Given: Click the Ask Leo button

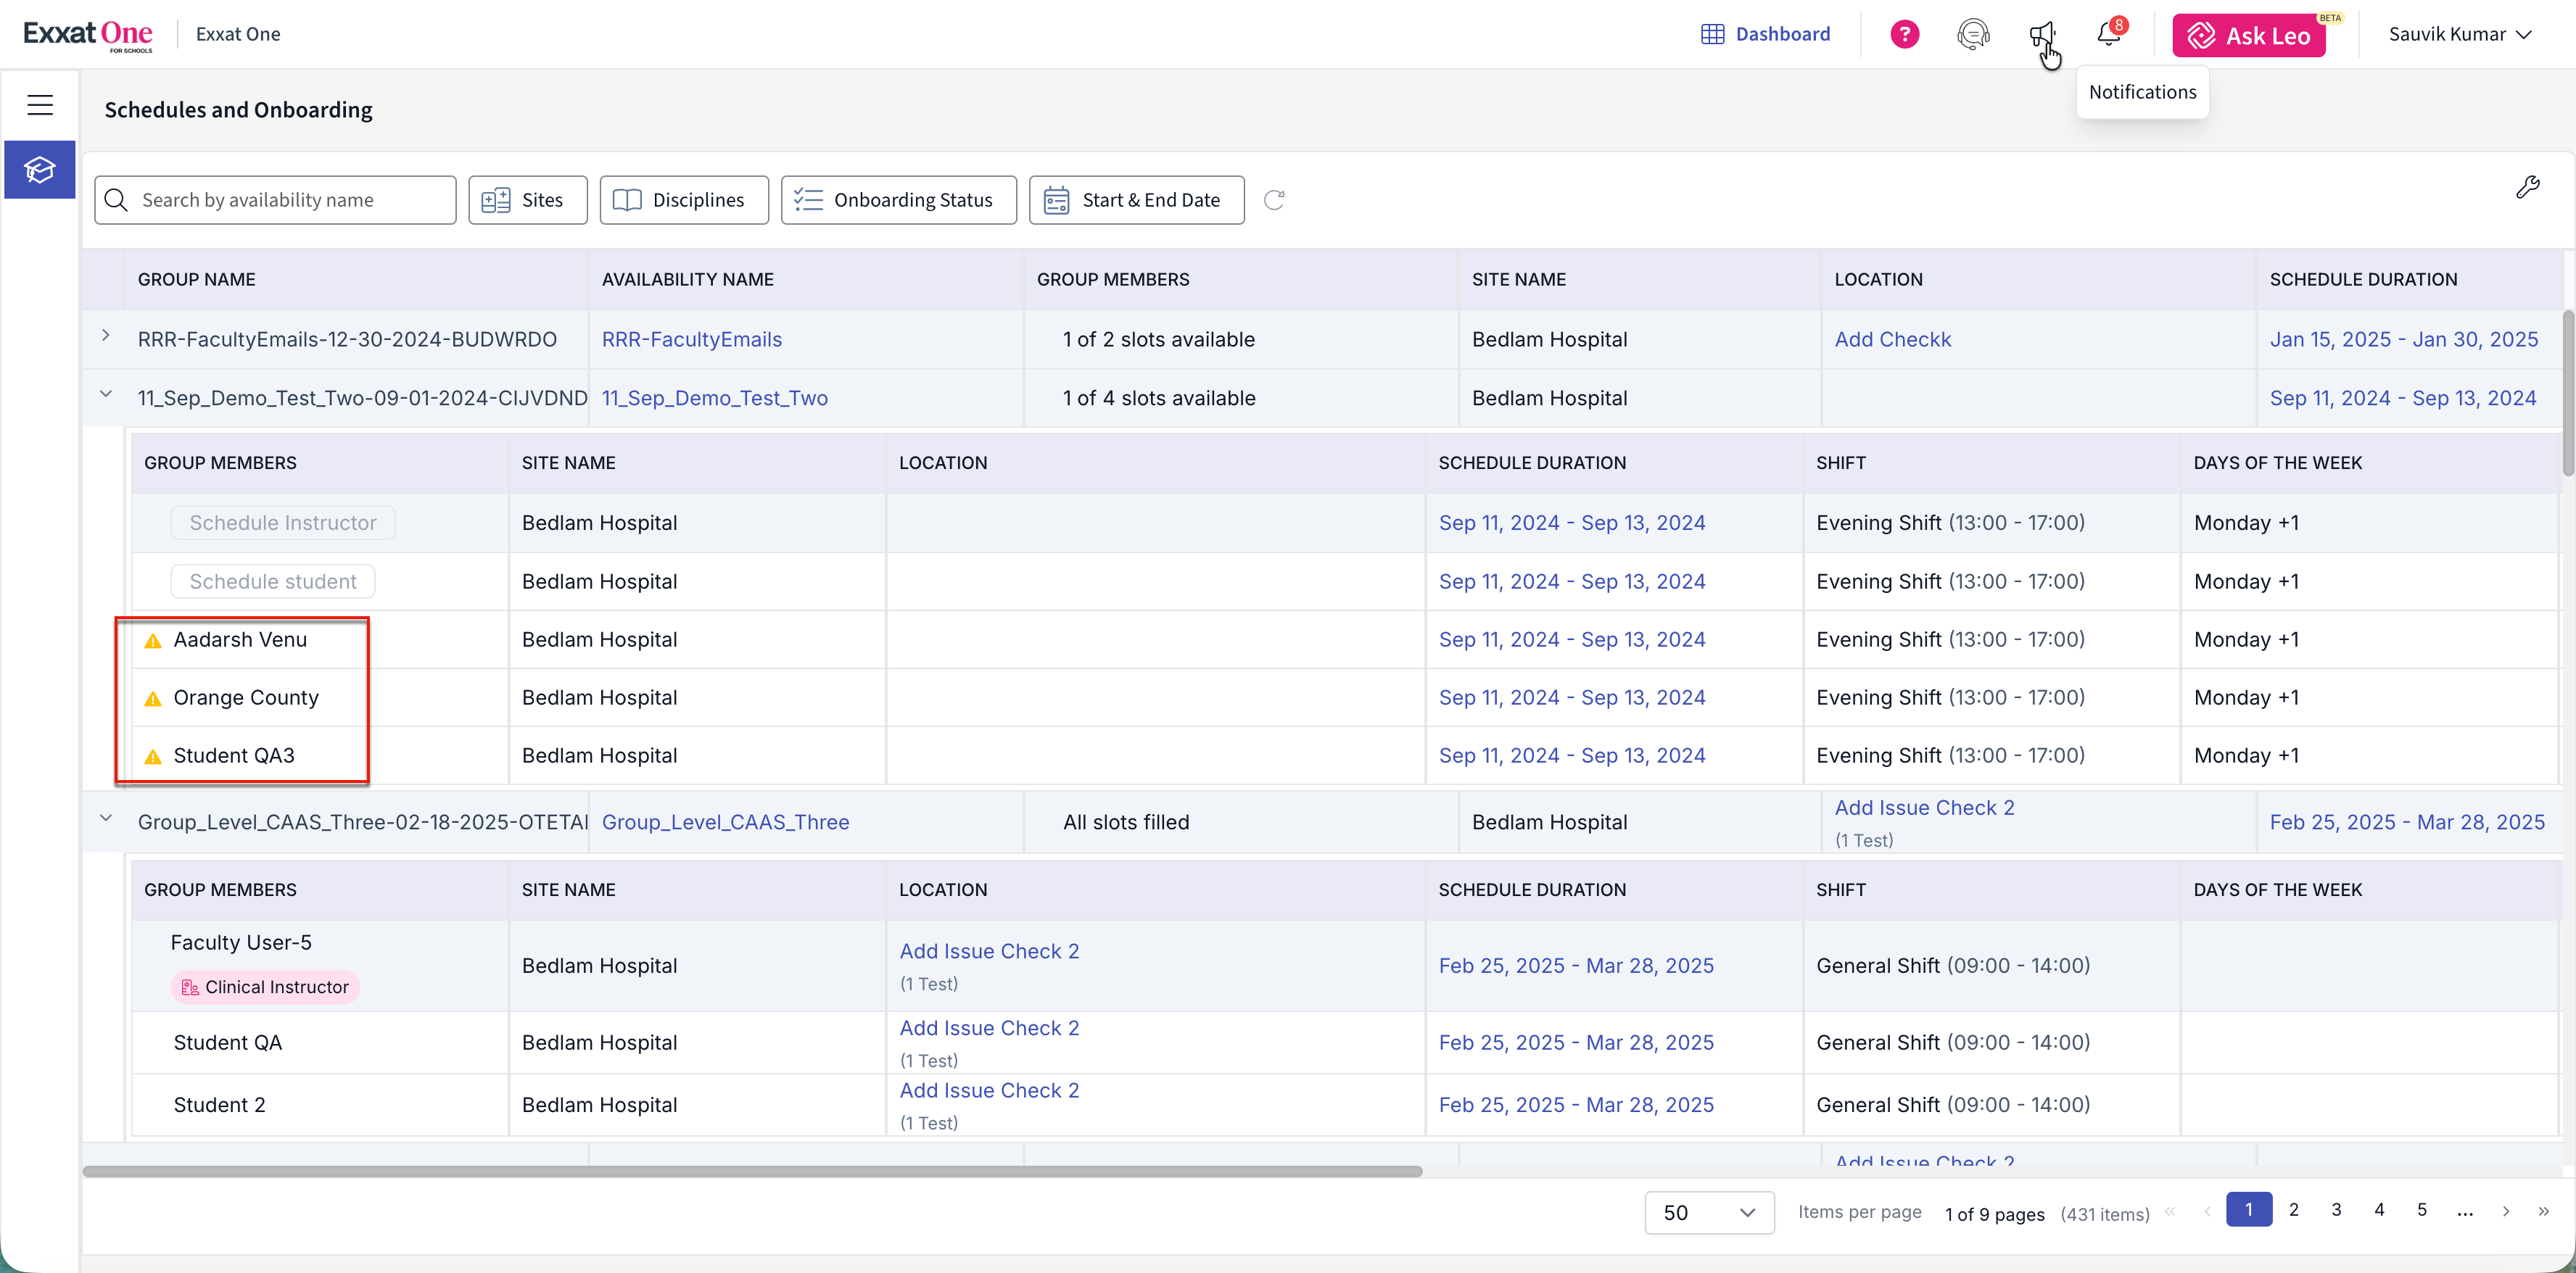Looking at the screenshot, I should pos(2248,36).
